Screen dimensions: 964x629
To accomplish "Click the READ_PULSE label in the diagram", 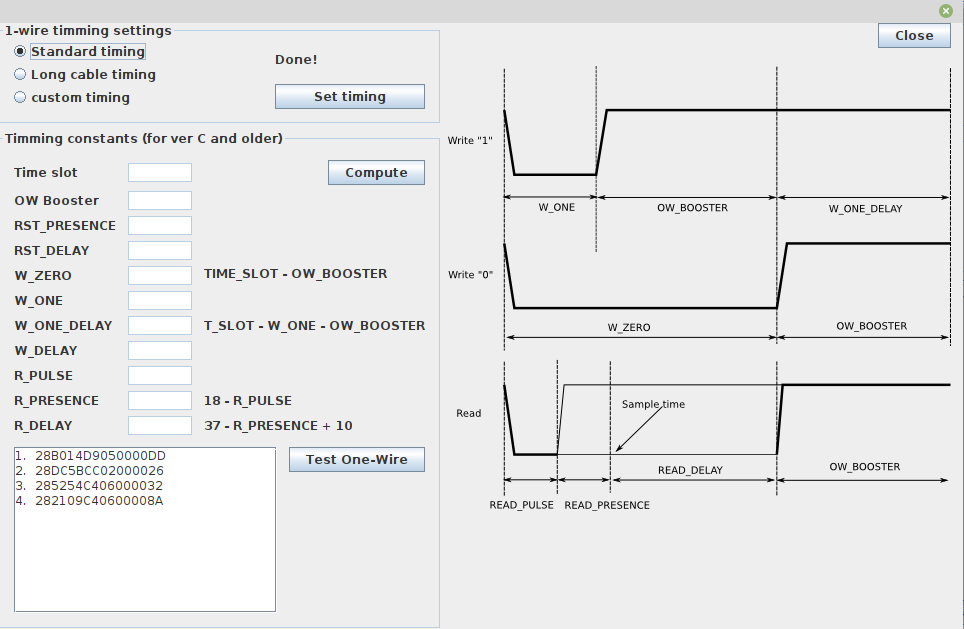I will pos(521,505).
